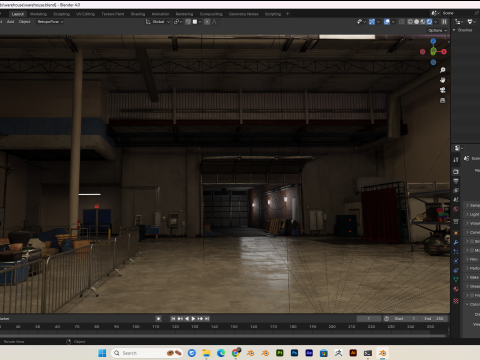Select material preview shading
The width and height of the screenshot is (480, 360).
(x=423, y=22)
